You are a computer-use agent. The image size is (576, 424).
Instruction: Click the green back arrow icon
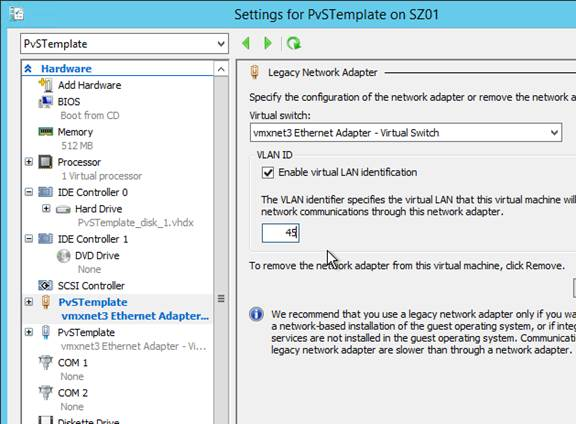(246, 43)
